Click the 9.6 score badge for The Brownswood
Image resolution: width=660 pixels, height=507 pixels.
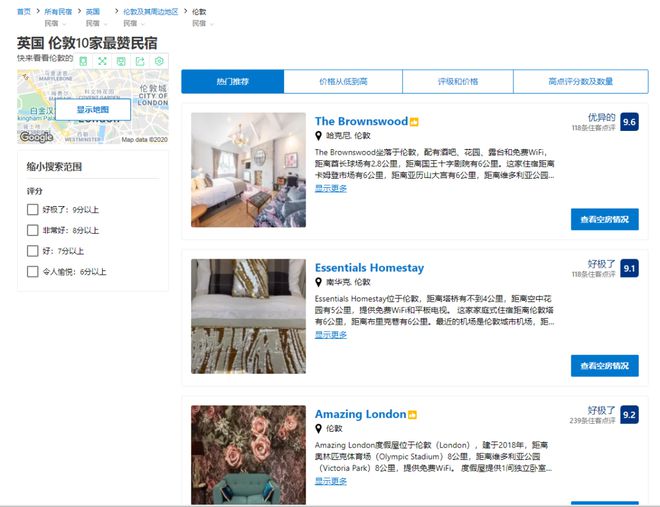pos(629,122)
